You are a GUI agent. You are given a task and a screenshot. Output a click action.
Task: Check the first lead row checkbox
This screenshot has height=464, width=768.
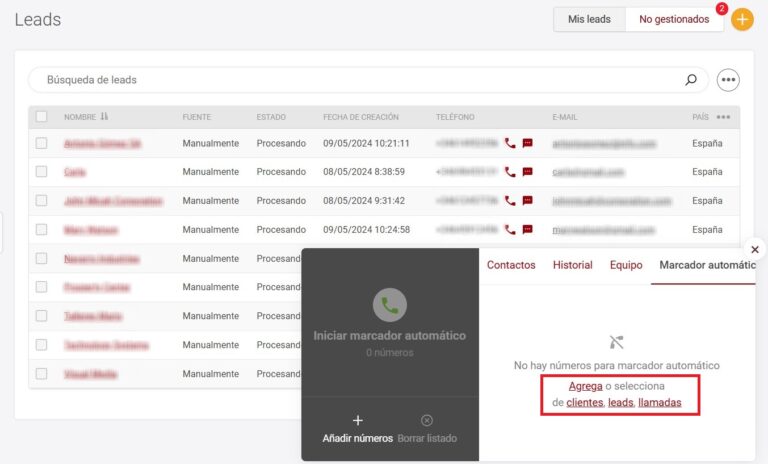tap(41, 143)
